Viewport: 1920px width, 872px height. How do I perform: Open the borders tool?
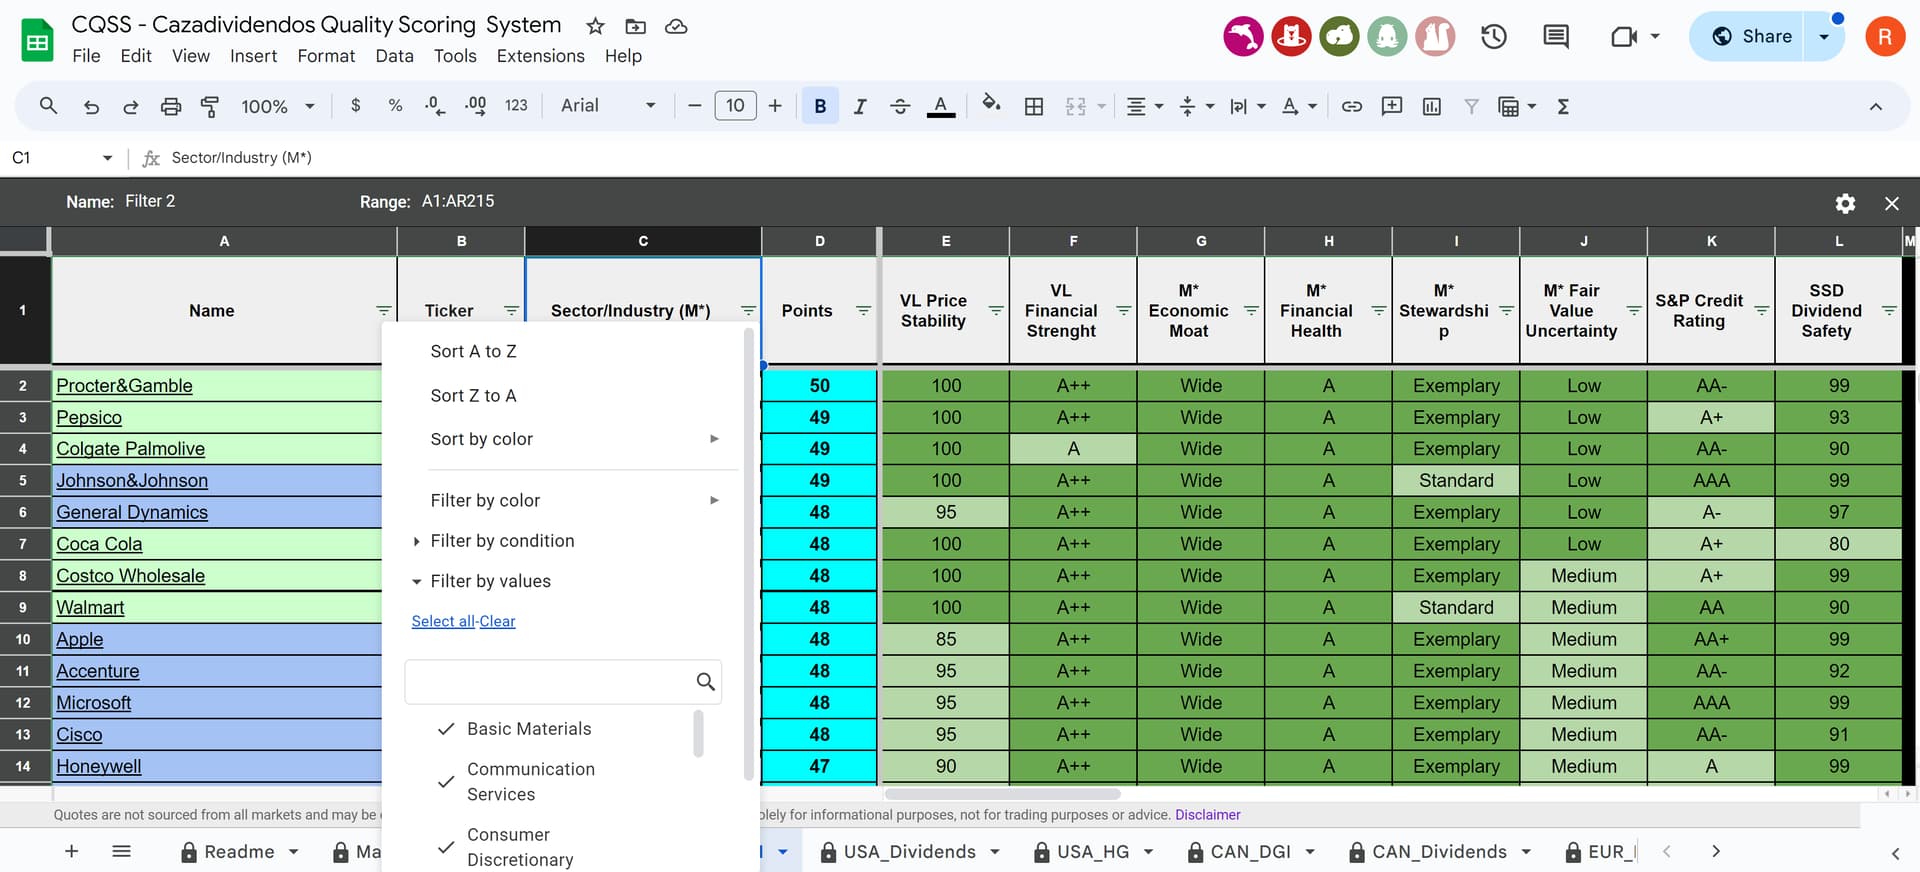(1034, 106)
